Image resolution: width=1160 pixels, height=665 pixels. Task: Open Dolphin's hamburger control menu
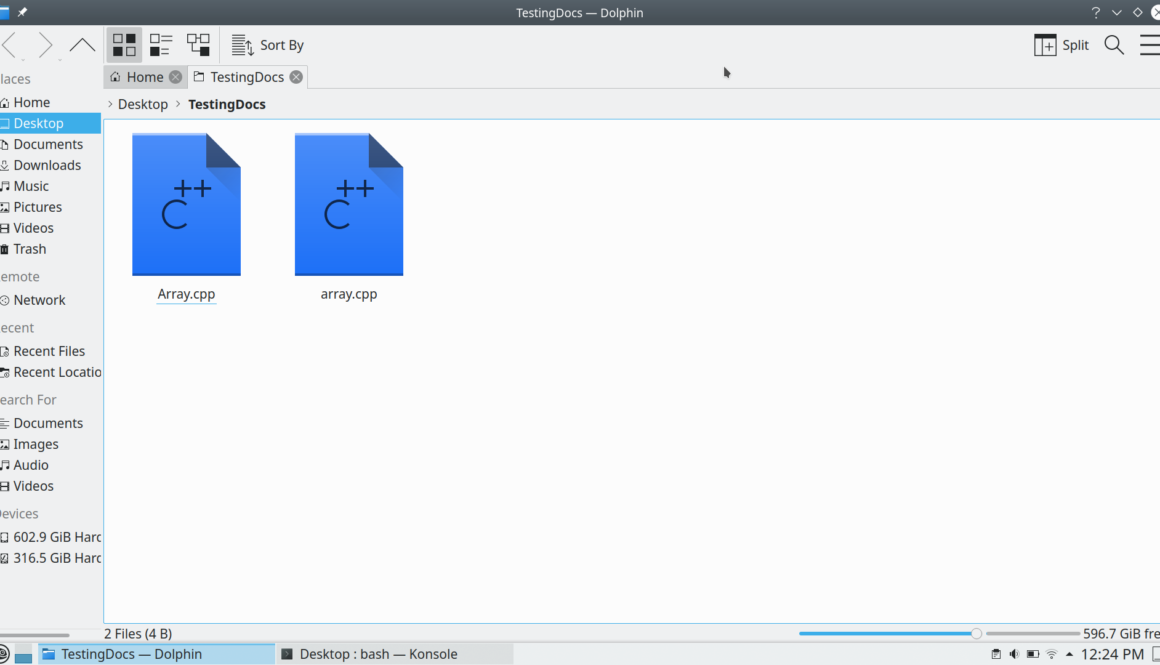[1149, 44]
